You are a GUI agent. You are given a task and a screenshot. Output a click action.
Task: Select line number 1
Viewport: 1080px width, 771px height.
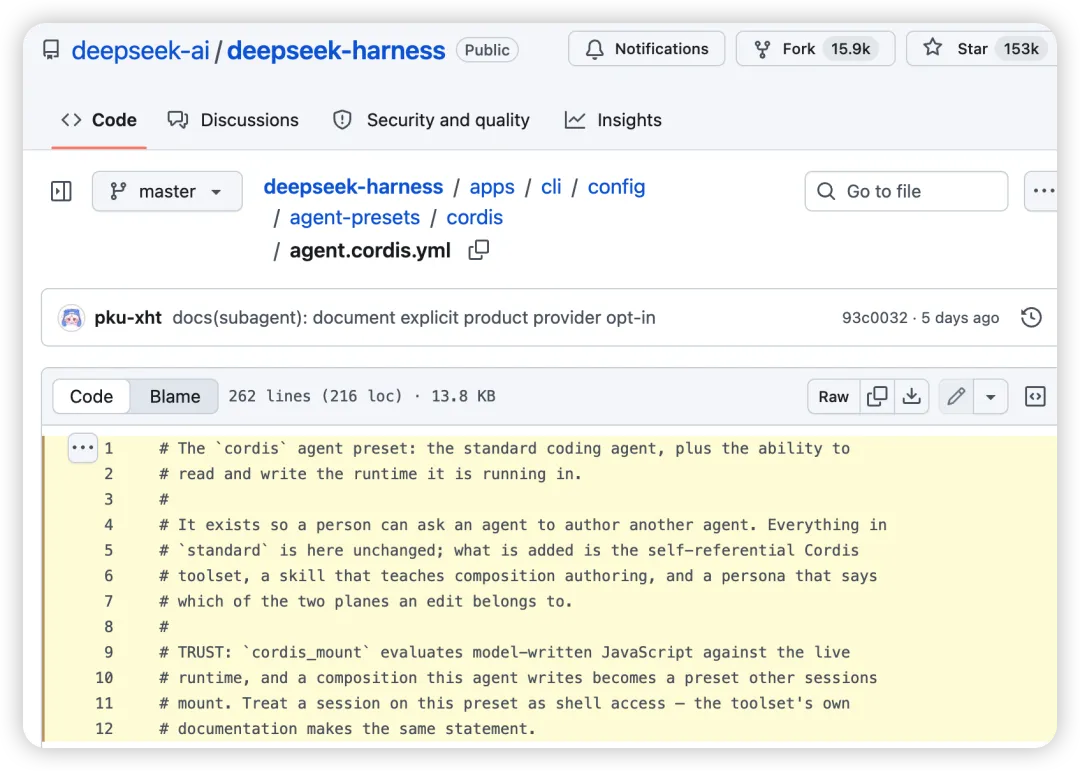[108, 449]
